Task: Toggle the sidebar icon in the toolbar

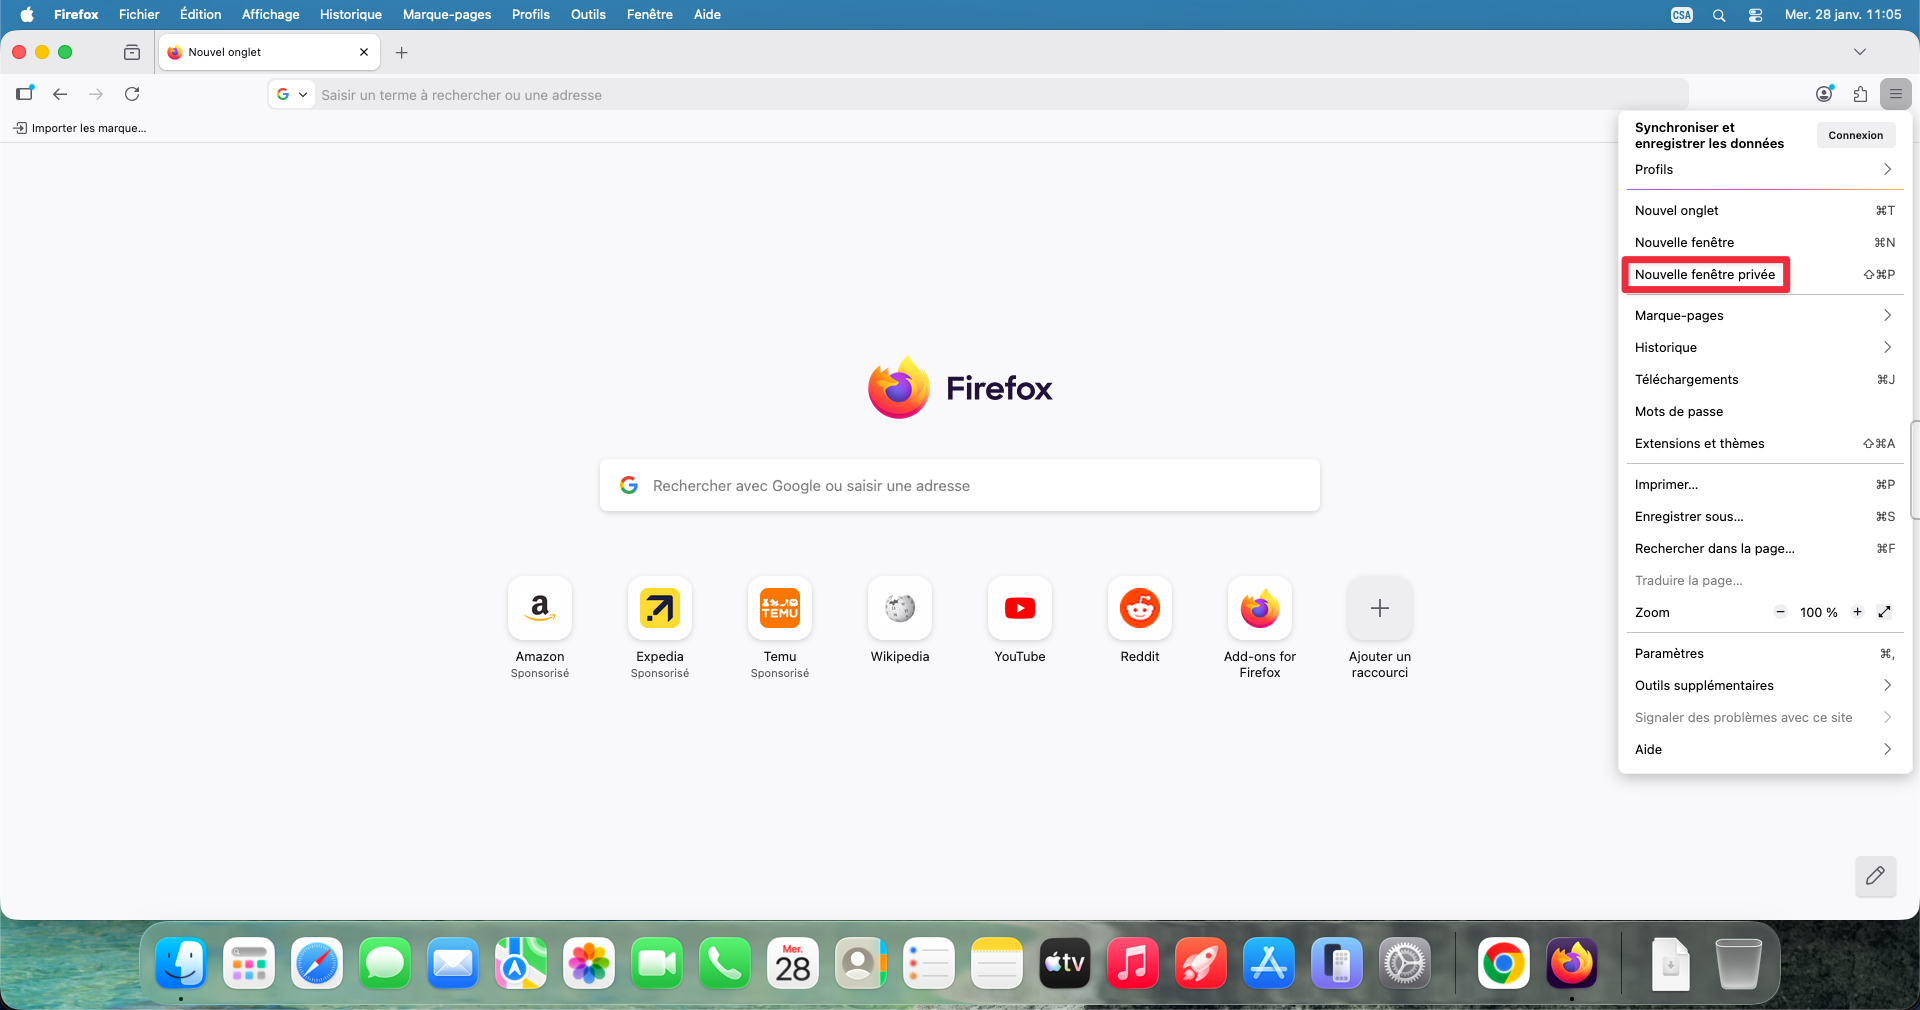Action: pos(25,94)
